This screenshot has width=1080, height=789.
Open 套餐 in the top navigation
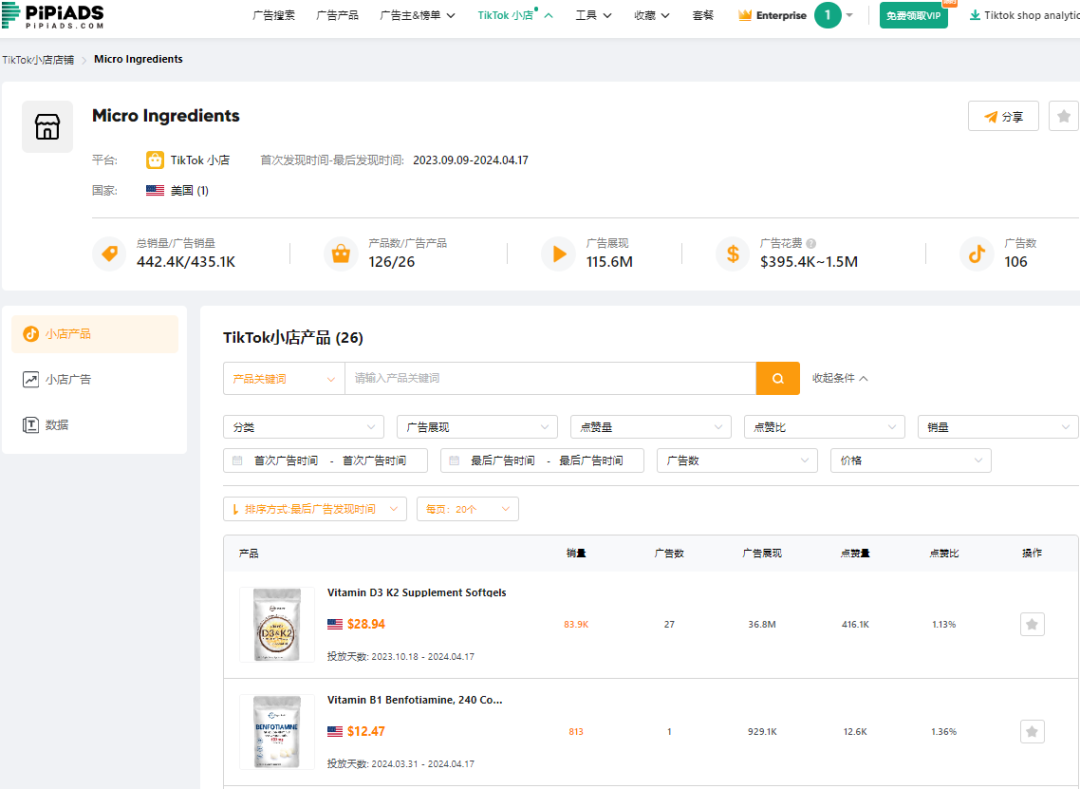point(703,15)
